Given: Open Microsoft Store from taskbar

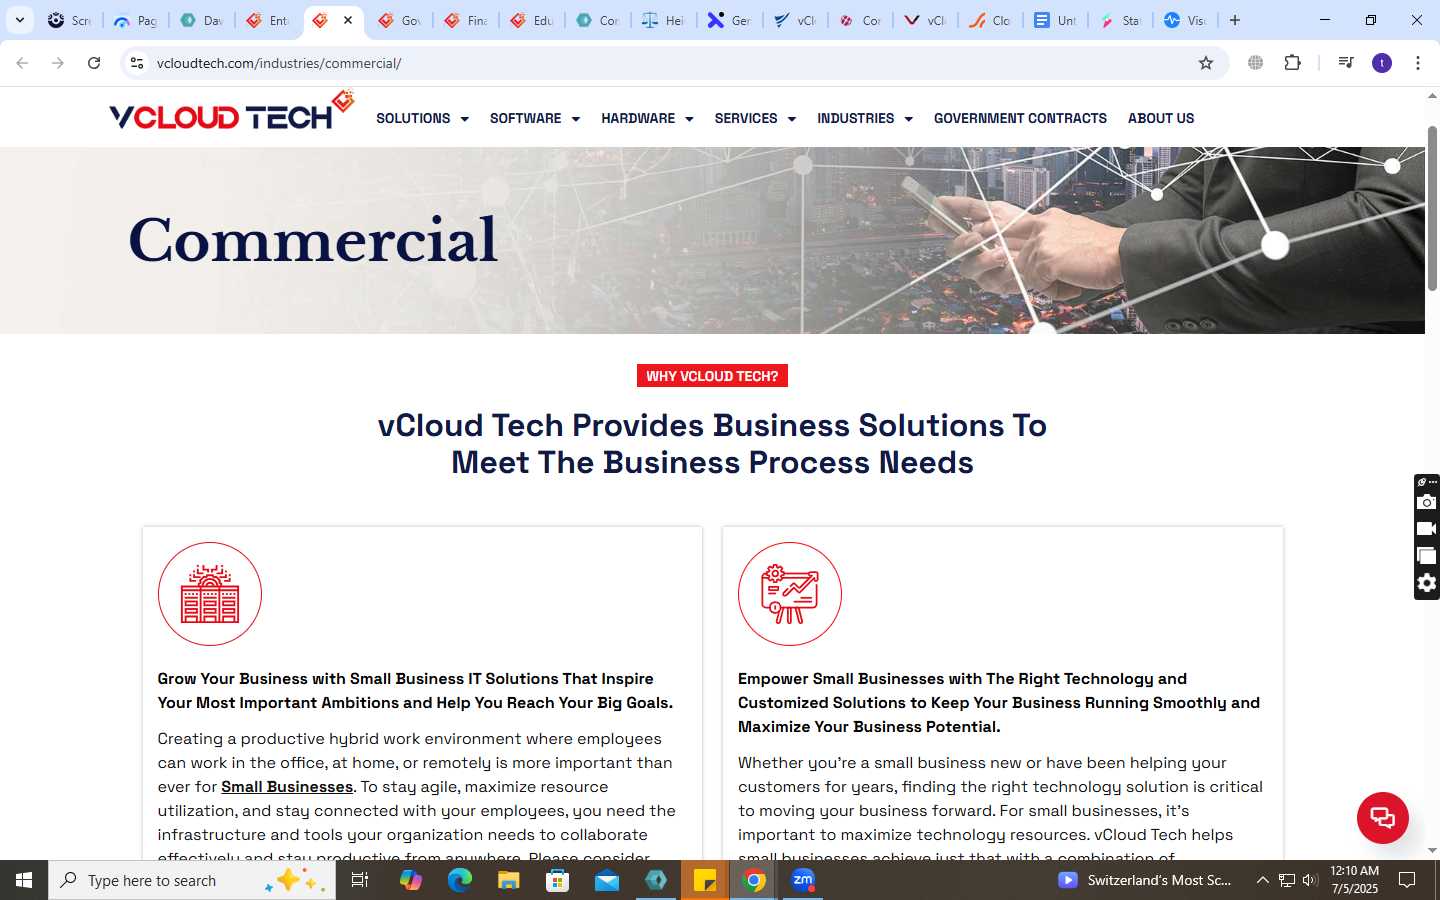Looking at the screenshot, I should point(557,880).
